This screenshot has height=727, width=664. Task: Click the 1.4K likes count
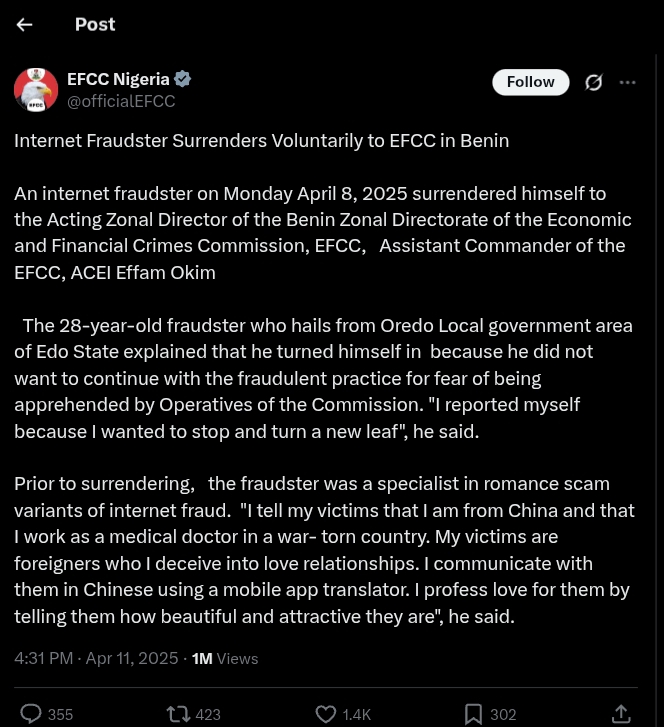coord(357,715)
